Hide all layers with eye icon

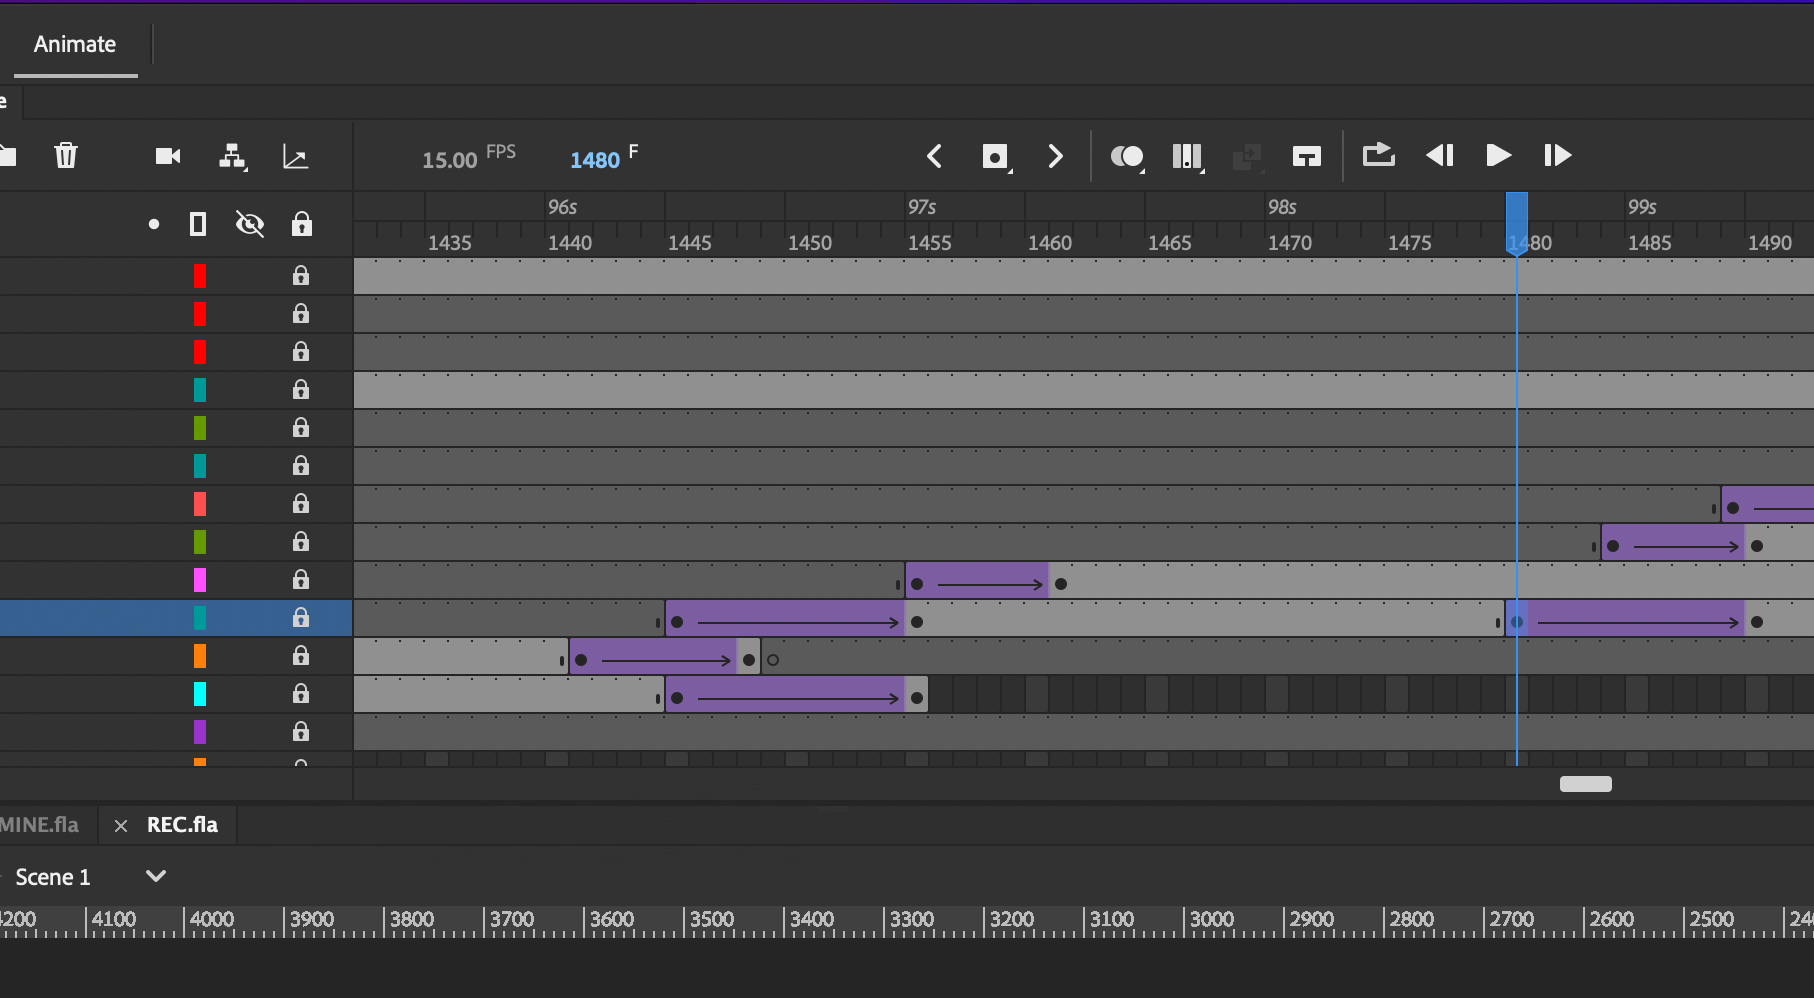[x=250, y=224]
